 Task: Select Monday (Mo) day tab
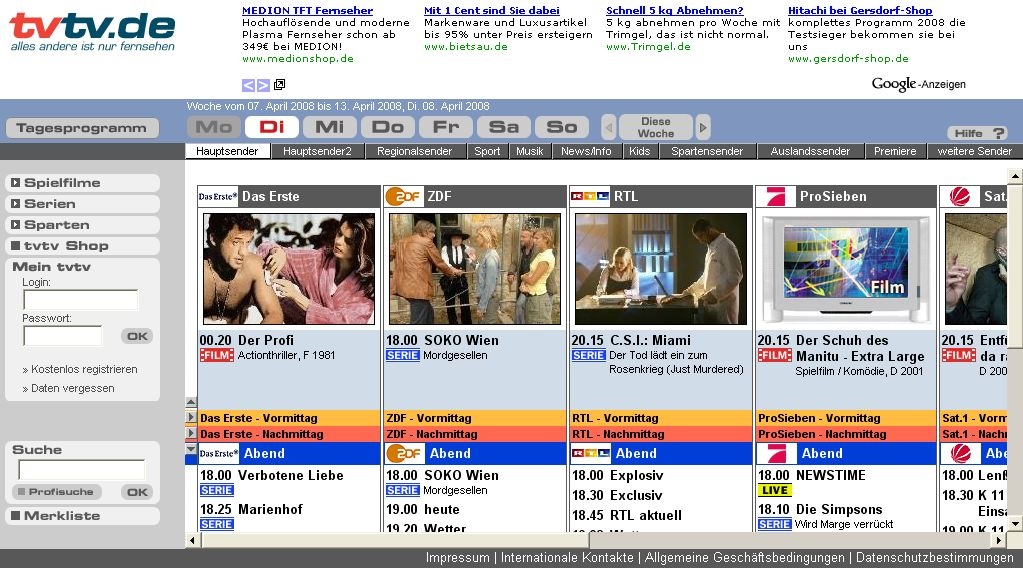[214, 127]
